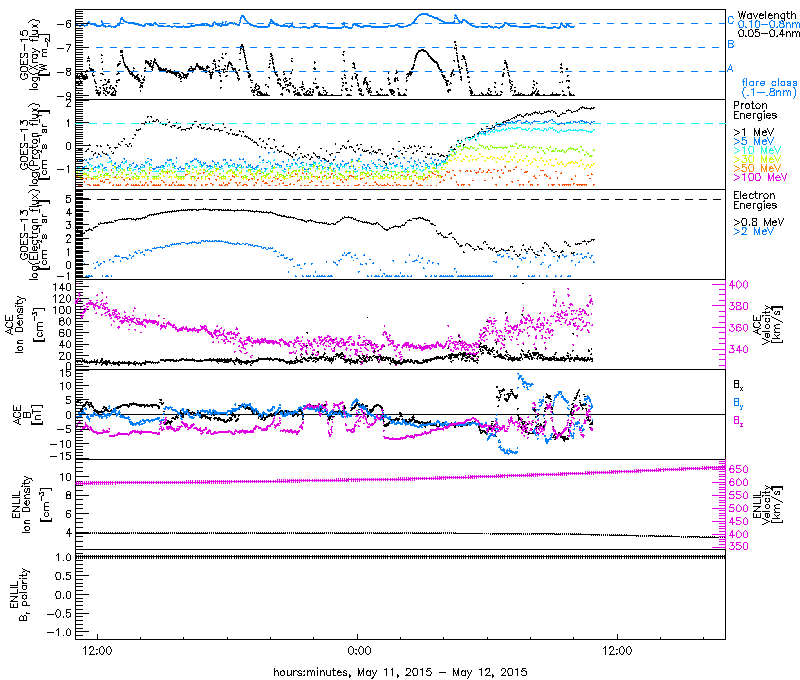This screenshot has width=800, height=680.
Task: Click the flare class 'B' marker
Action: tap(730, 44)
